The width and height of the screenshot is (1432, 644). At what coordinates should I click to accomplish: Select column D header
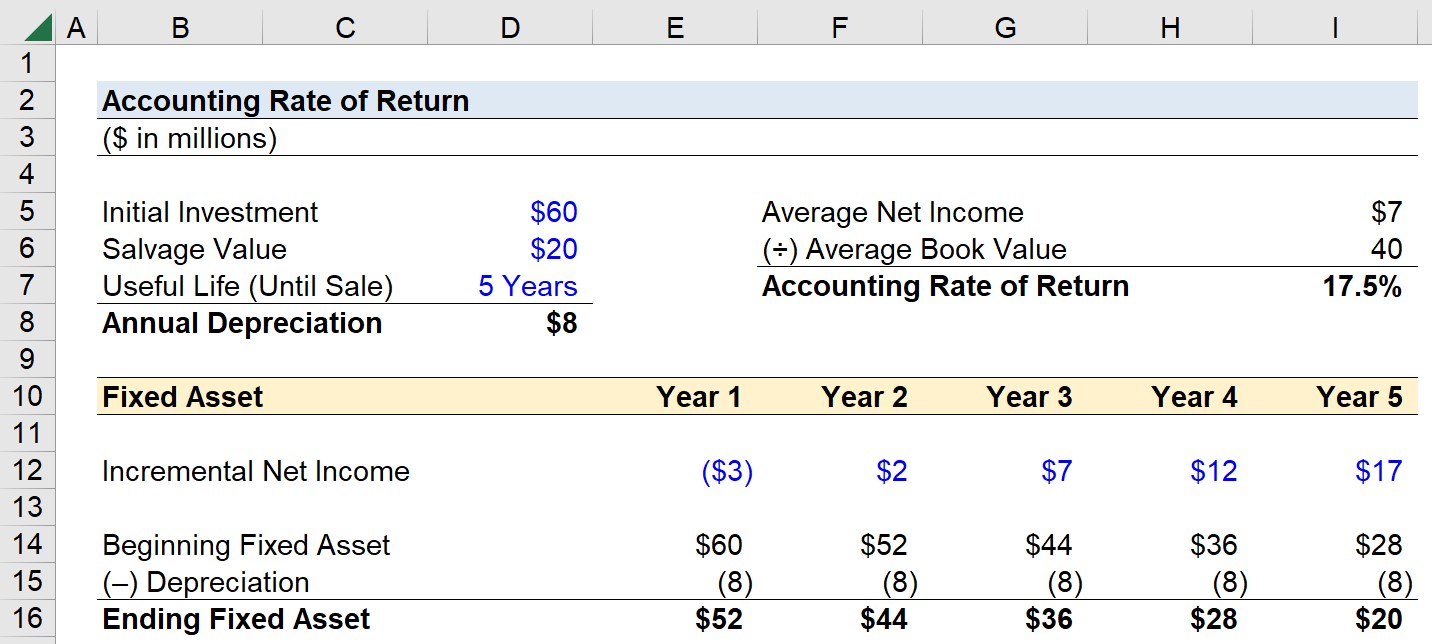(510, 27)
